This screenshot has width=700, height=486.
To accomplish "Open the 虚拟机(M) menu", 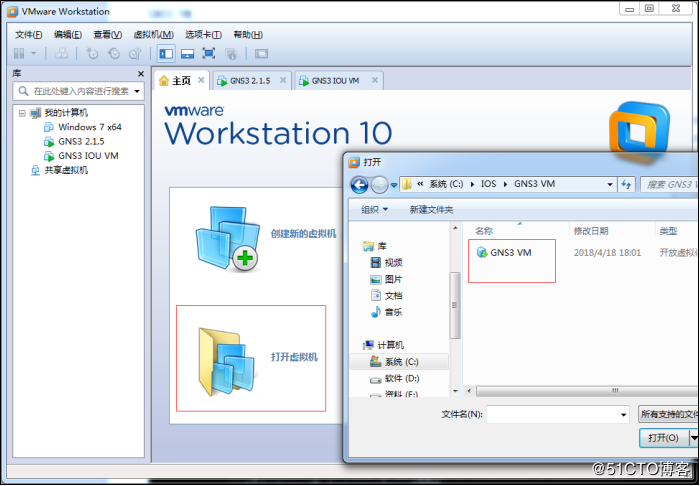I will [x=154, y=34].
